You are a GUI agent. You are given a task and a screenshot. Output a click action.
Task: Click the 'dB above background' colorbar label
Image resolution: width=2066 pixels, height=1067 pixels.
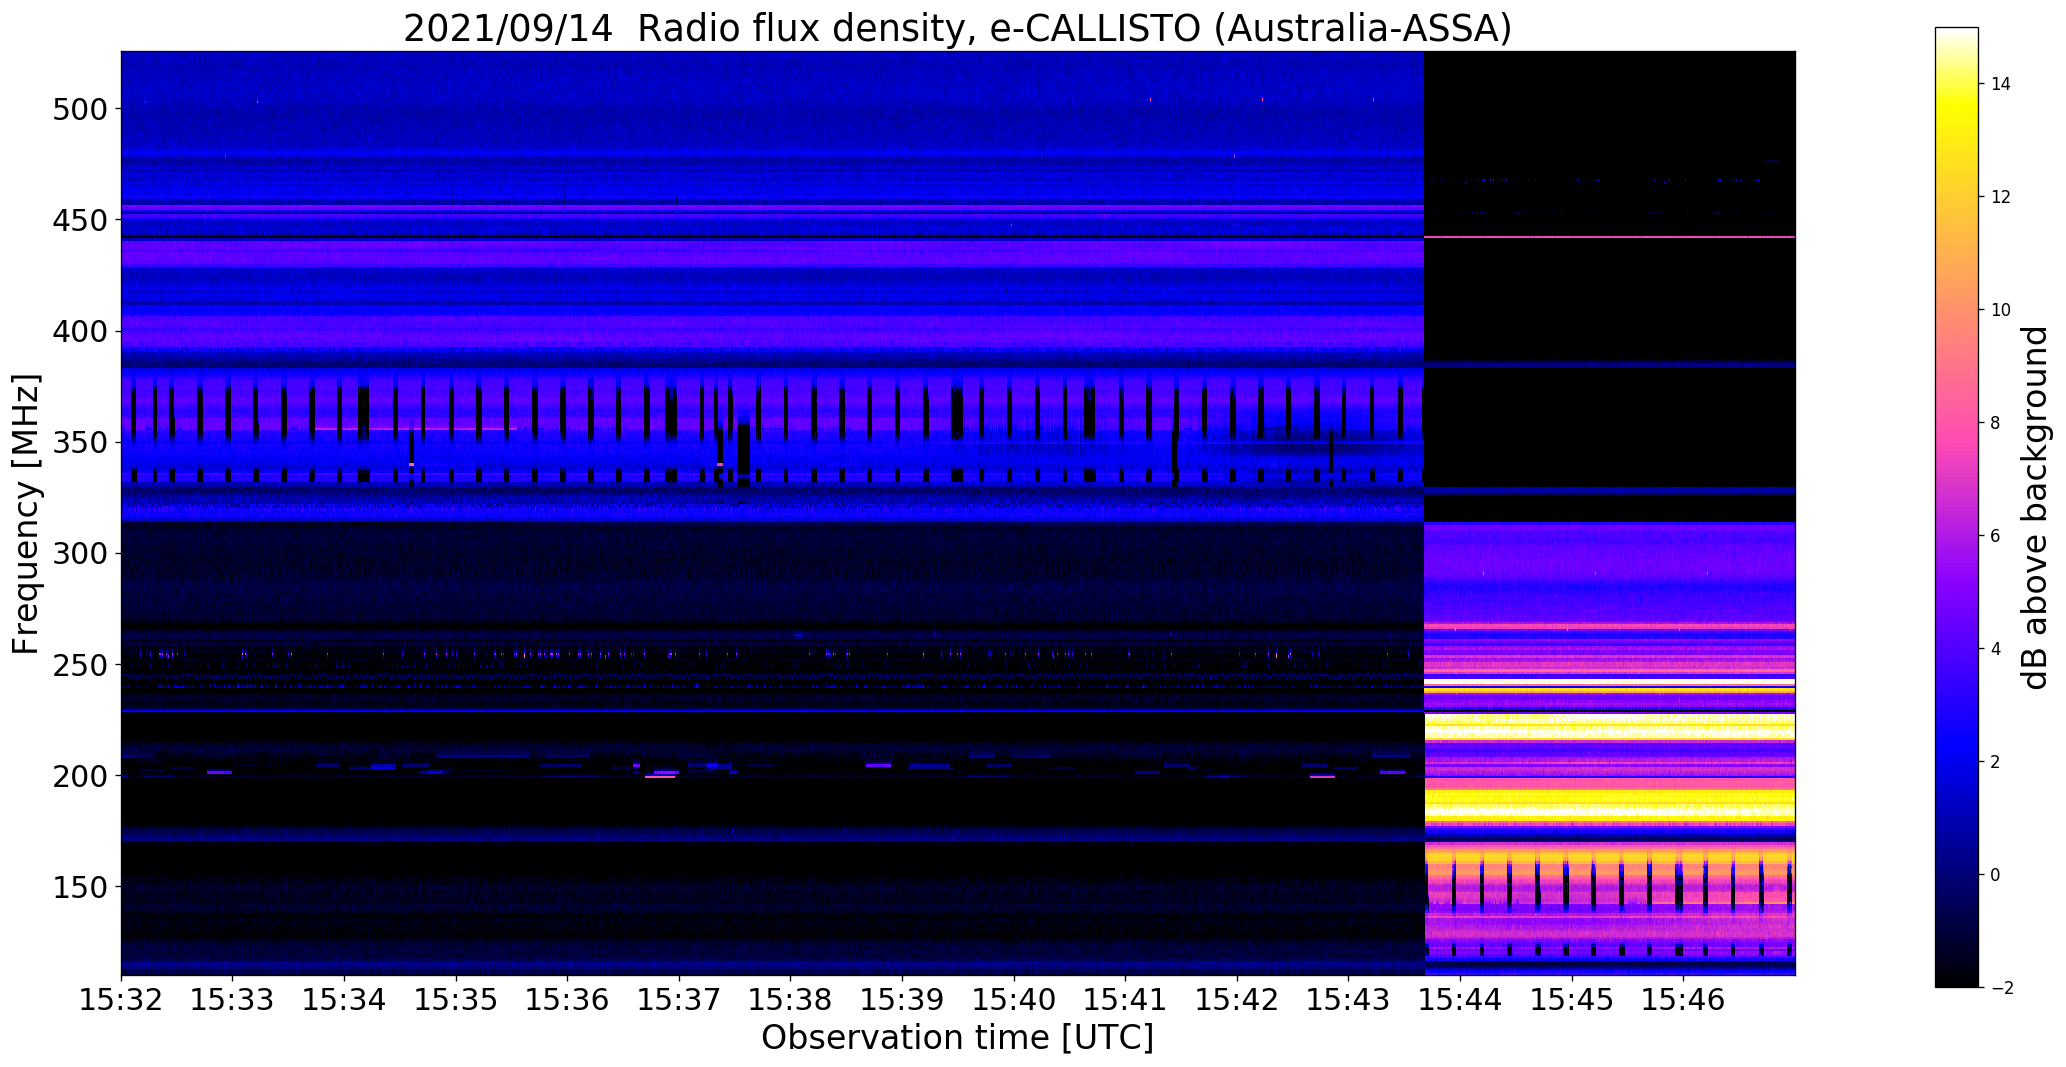click(x=2036, y=508)
